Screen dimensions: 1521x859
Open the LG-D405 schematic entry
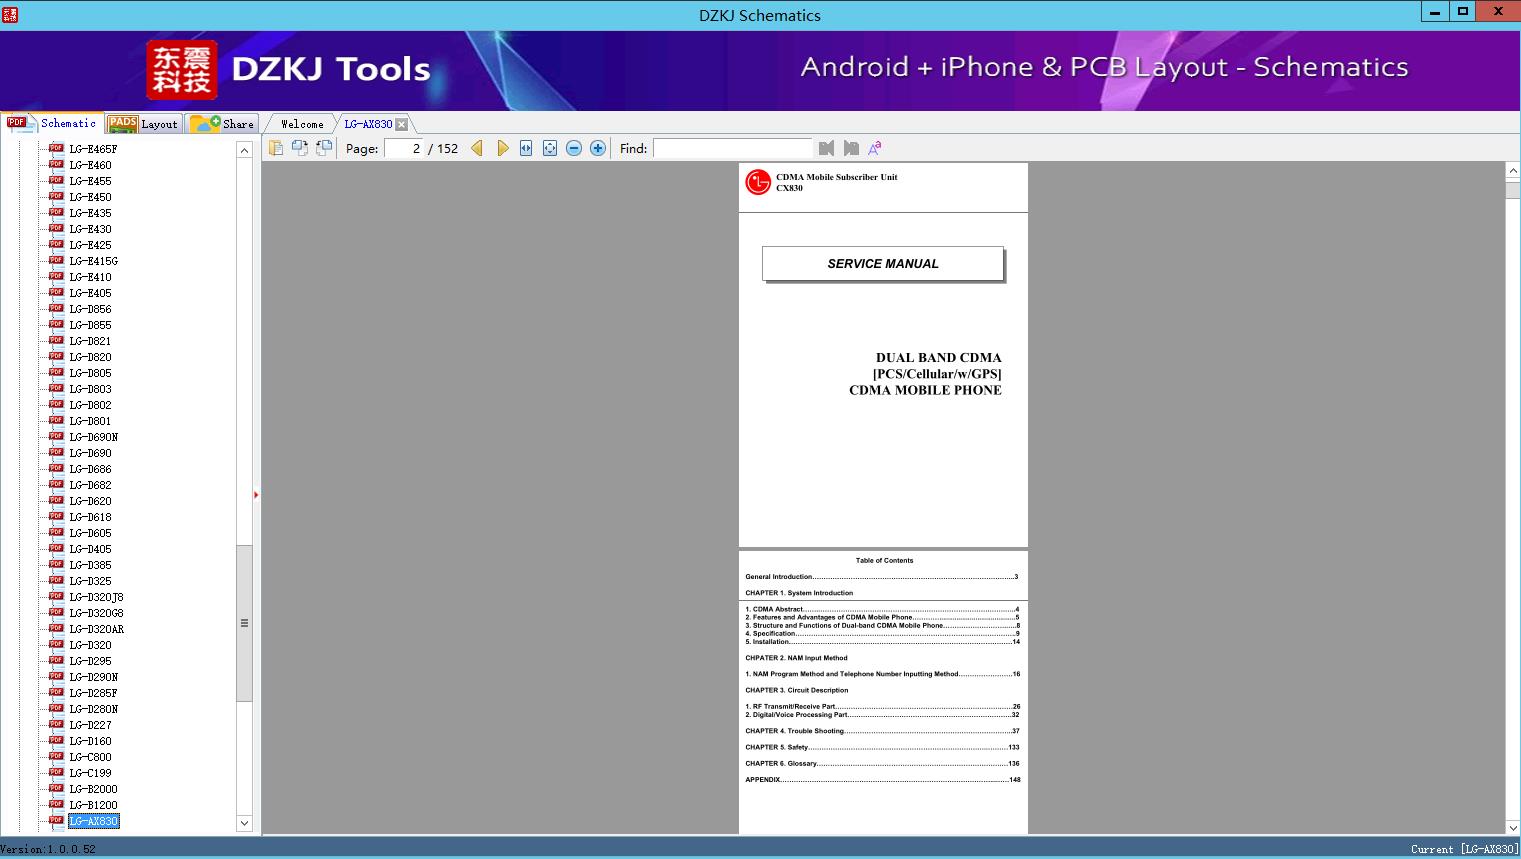click(x=90, y=549)
